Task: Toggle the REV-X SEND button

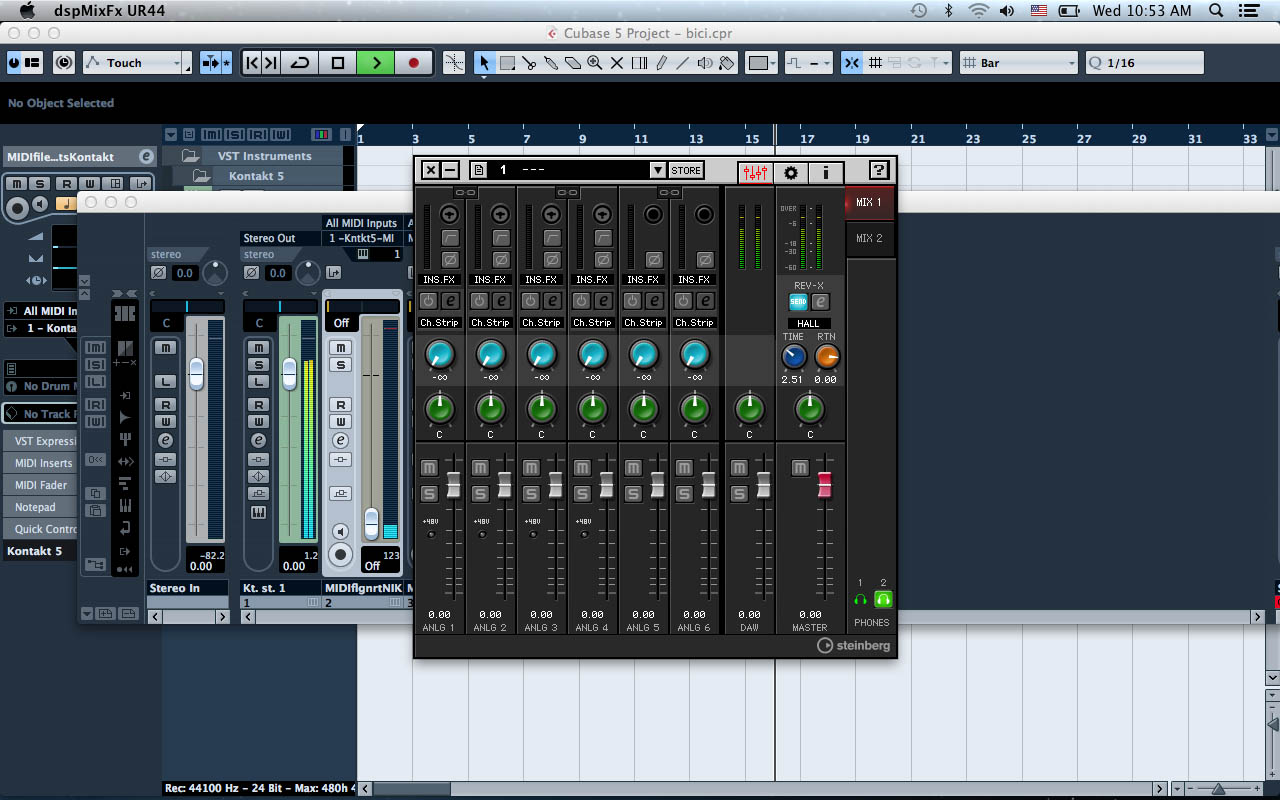Action: 798,302
